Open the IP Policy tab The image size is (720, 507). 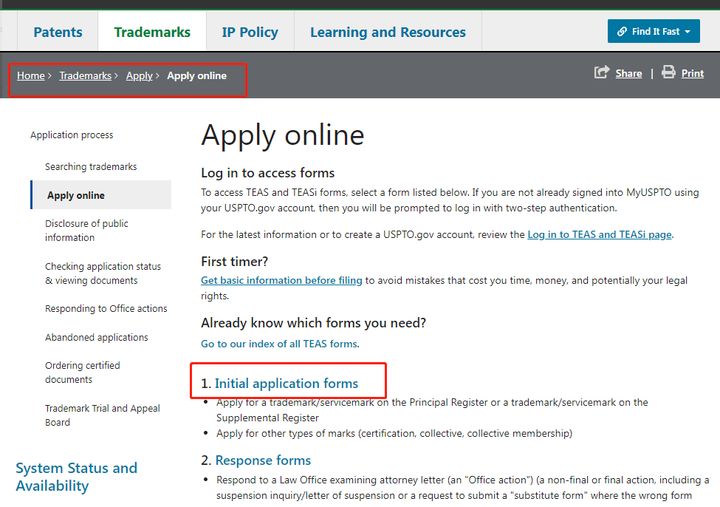point(250,32)
